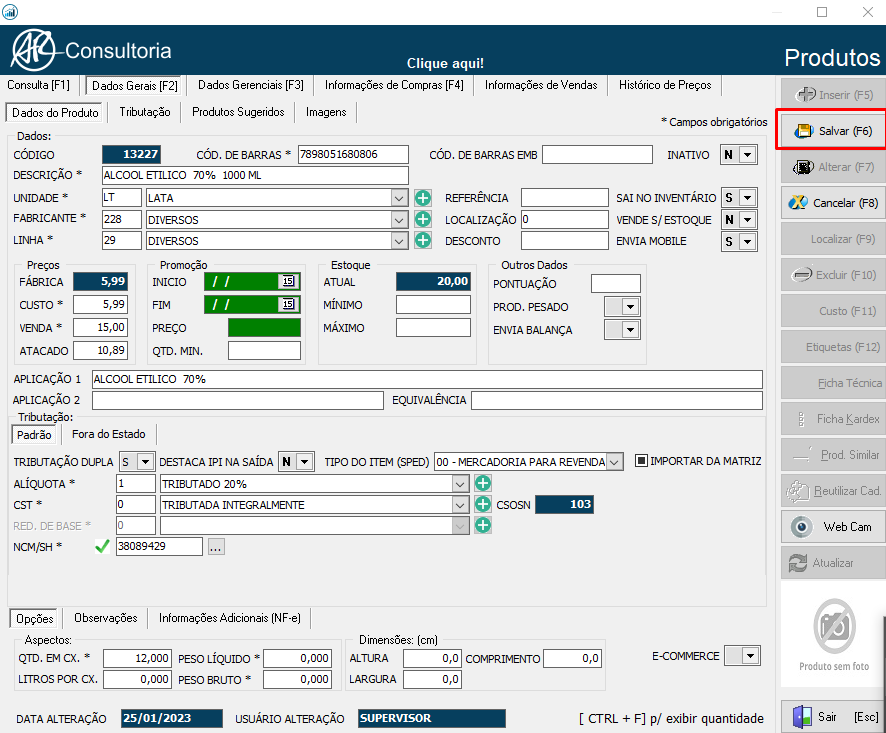Open PROD. PESADO dropdown

pos(631,307)
